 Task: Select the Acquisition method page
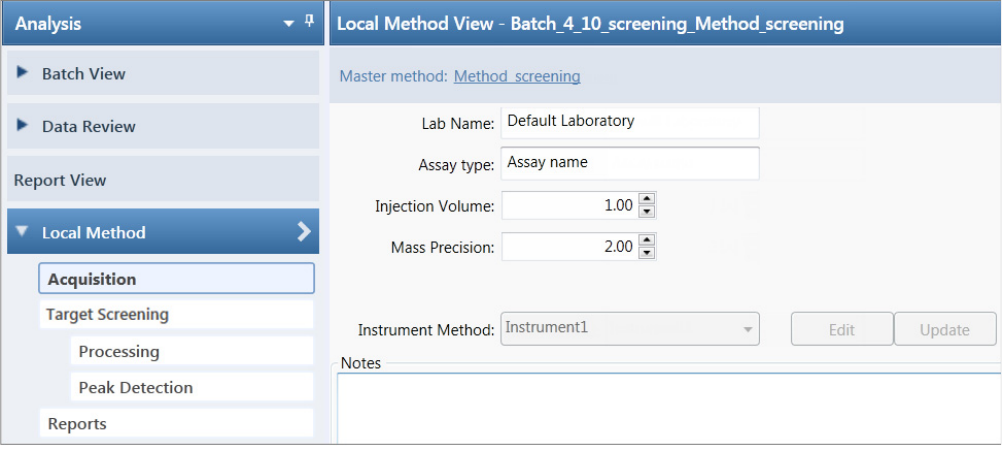tap(176, 279)
